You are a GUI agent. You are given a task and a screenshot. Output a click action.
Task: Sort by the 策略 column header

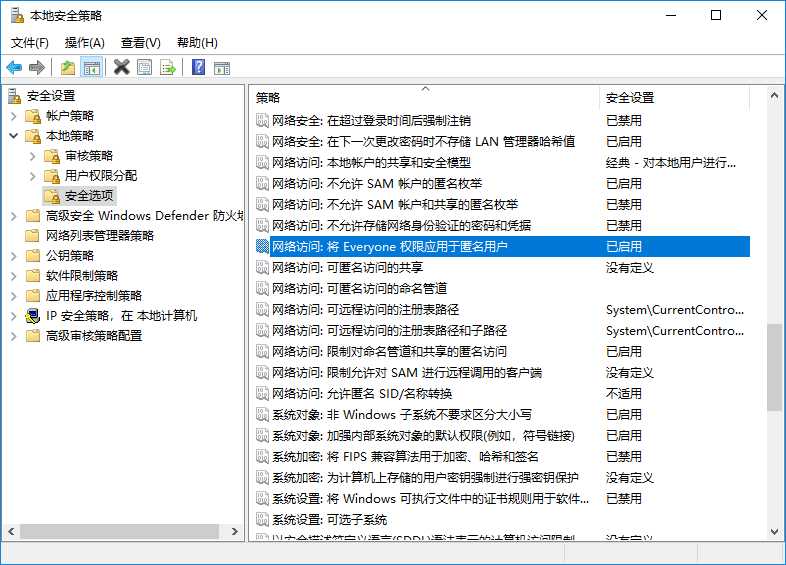(x=425, y=98)
